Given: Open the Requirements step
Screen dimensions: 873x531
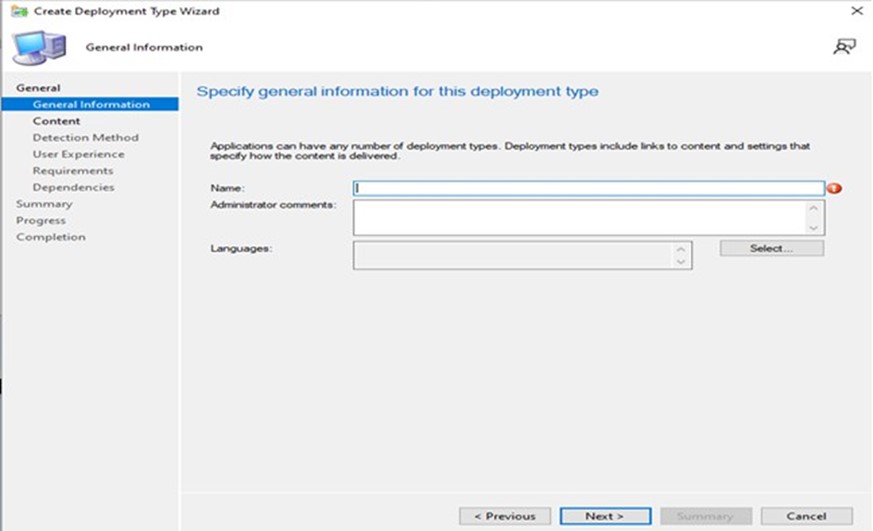Looking at the screenshot, I should [x=72, y=171].
